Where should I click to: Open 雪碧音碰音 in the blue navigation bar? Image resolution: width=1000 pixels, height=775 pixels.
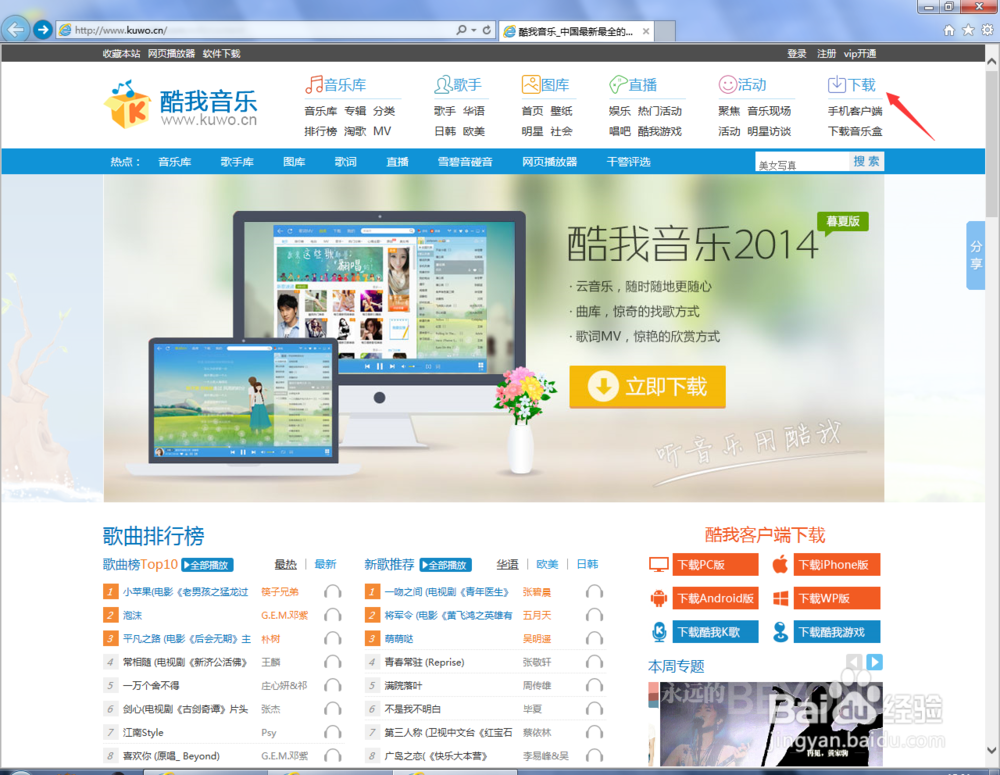tap(465, 162)
